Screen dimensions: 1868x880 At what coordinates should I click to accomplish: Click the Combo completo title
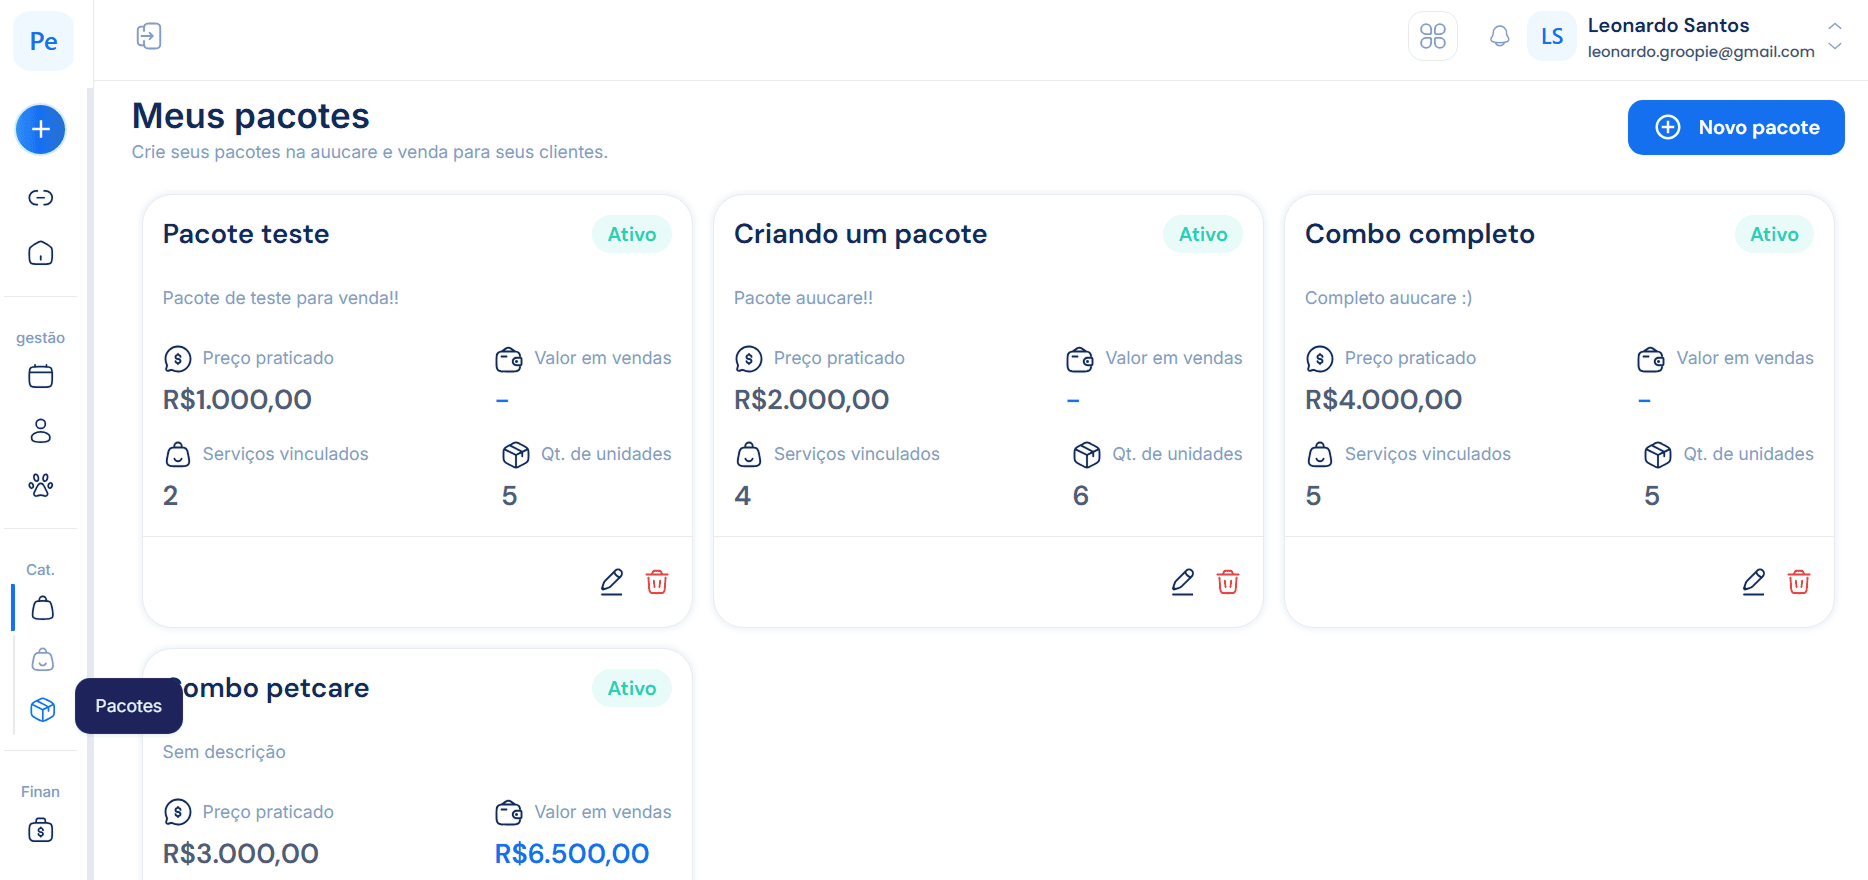point(1420,234)
